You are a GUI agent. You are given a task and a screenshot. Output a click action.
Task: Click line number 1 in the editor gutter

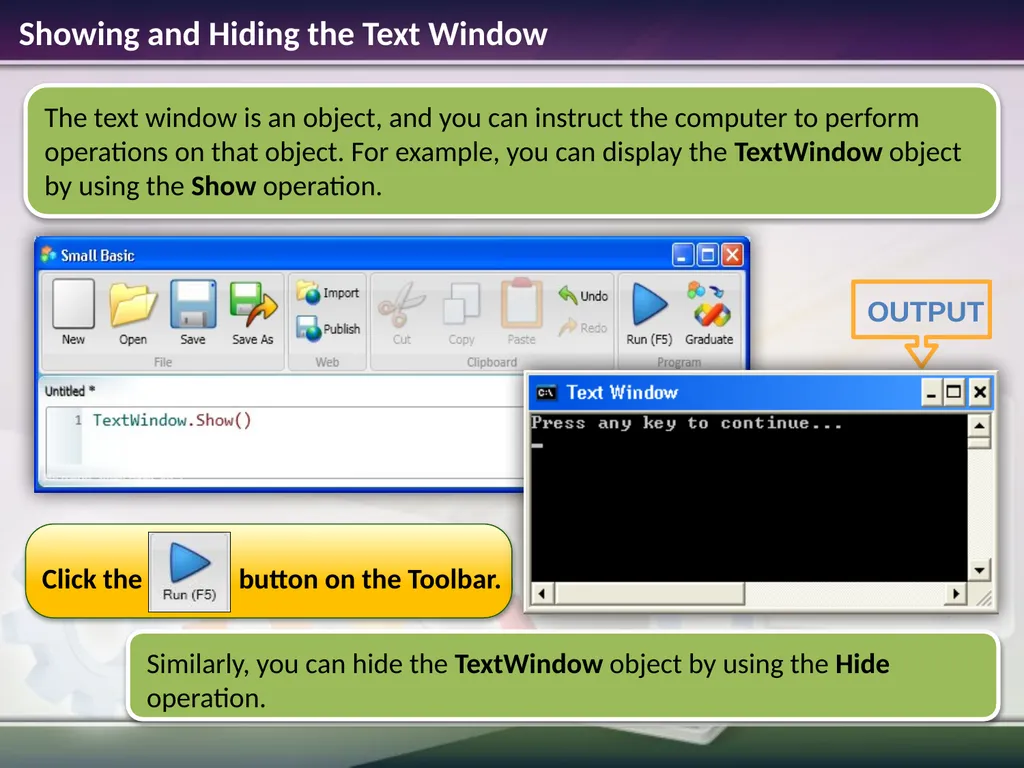[78, 420]
